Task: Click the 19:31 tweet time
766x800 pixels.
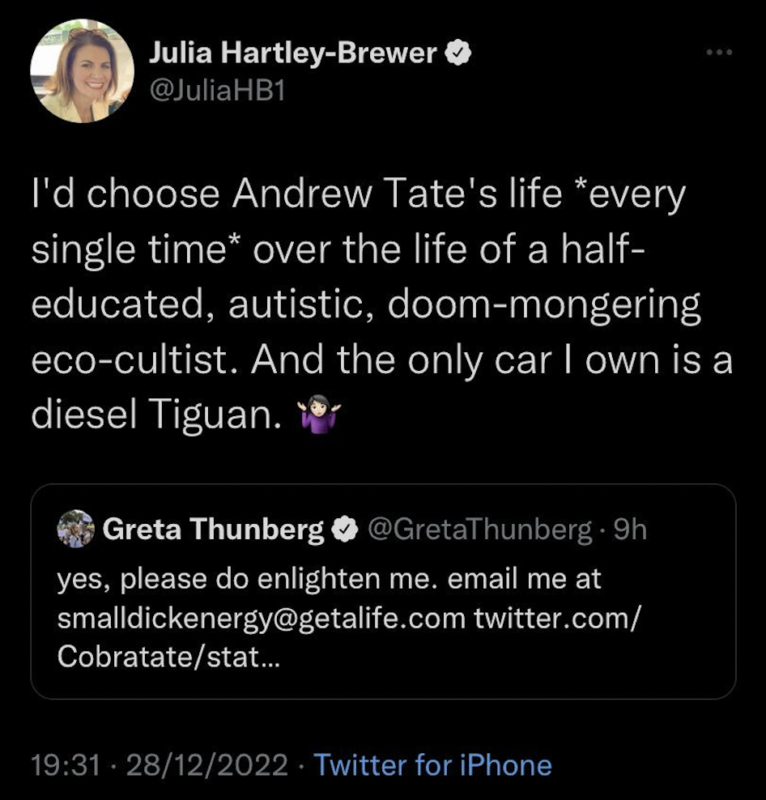Action: [x=64, y=765]
